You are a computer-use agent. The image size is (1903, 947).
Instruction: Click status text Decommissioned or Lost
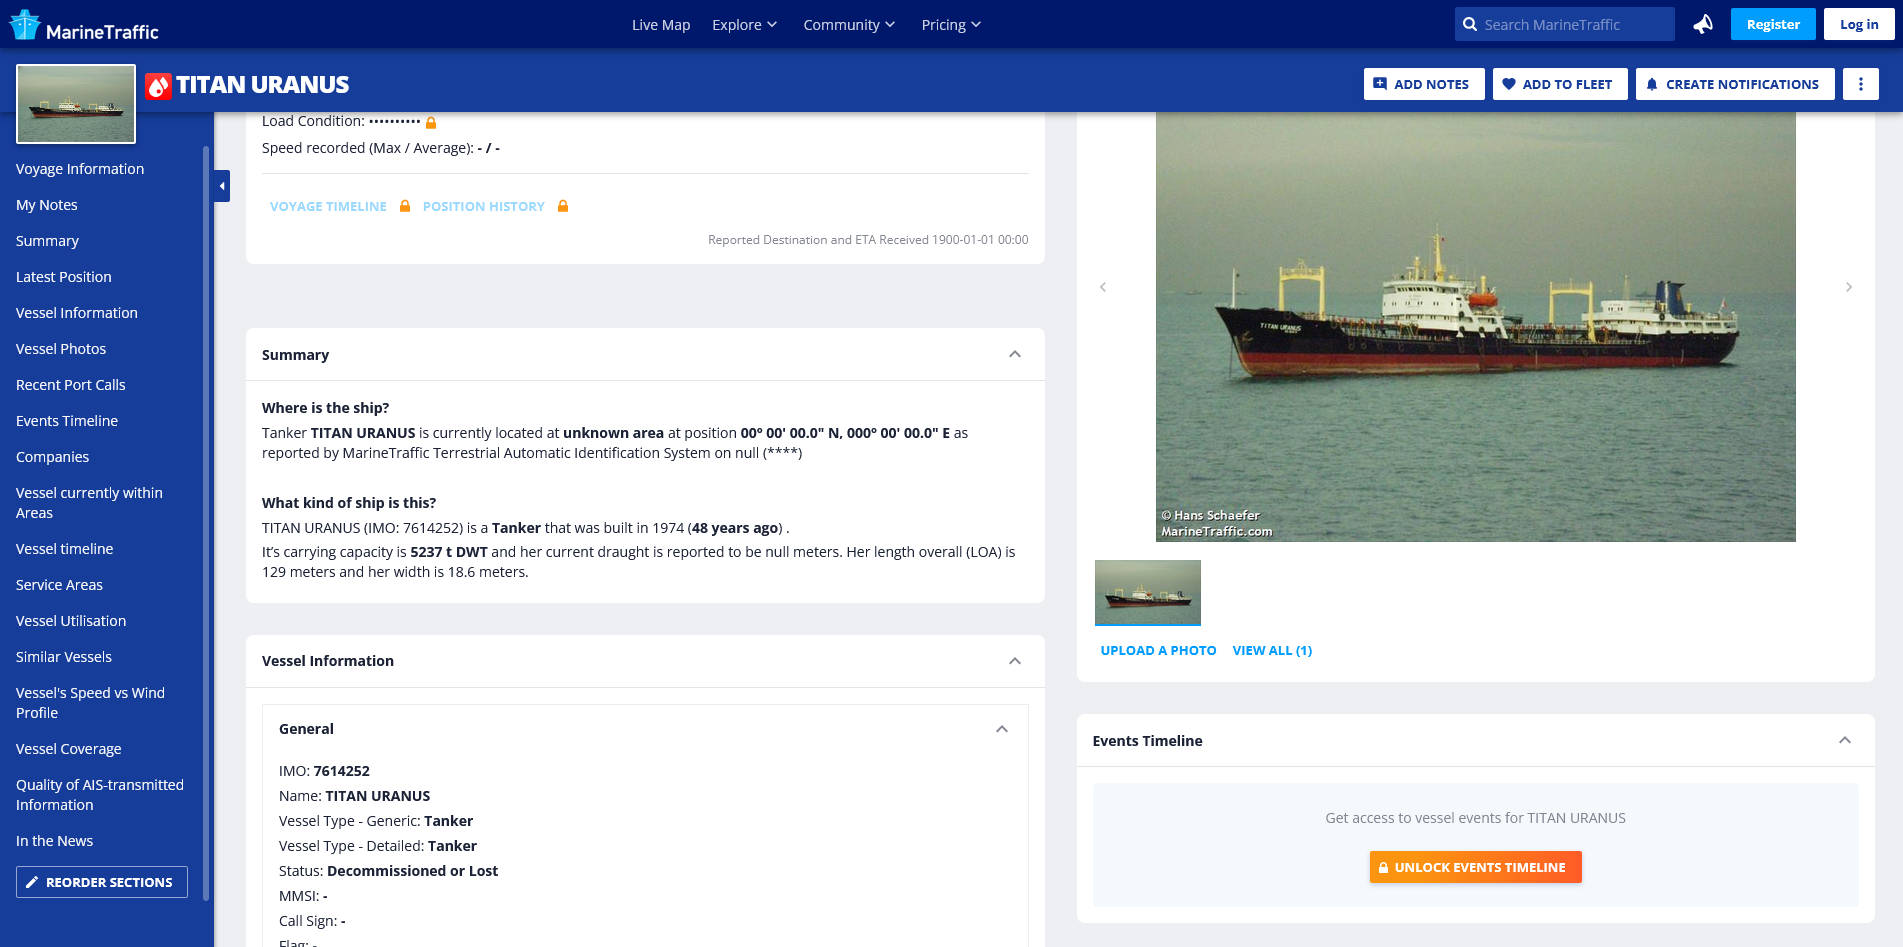[412, 871]
